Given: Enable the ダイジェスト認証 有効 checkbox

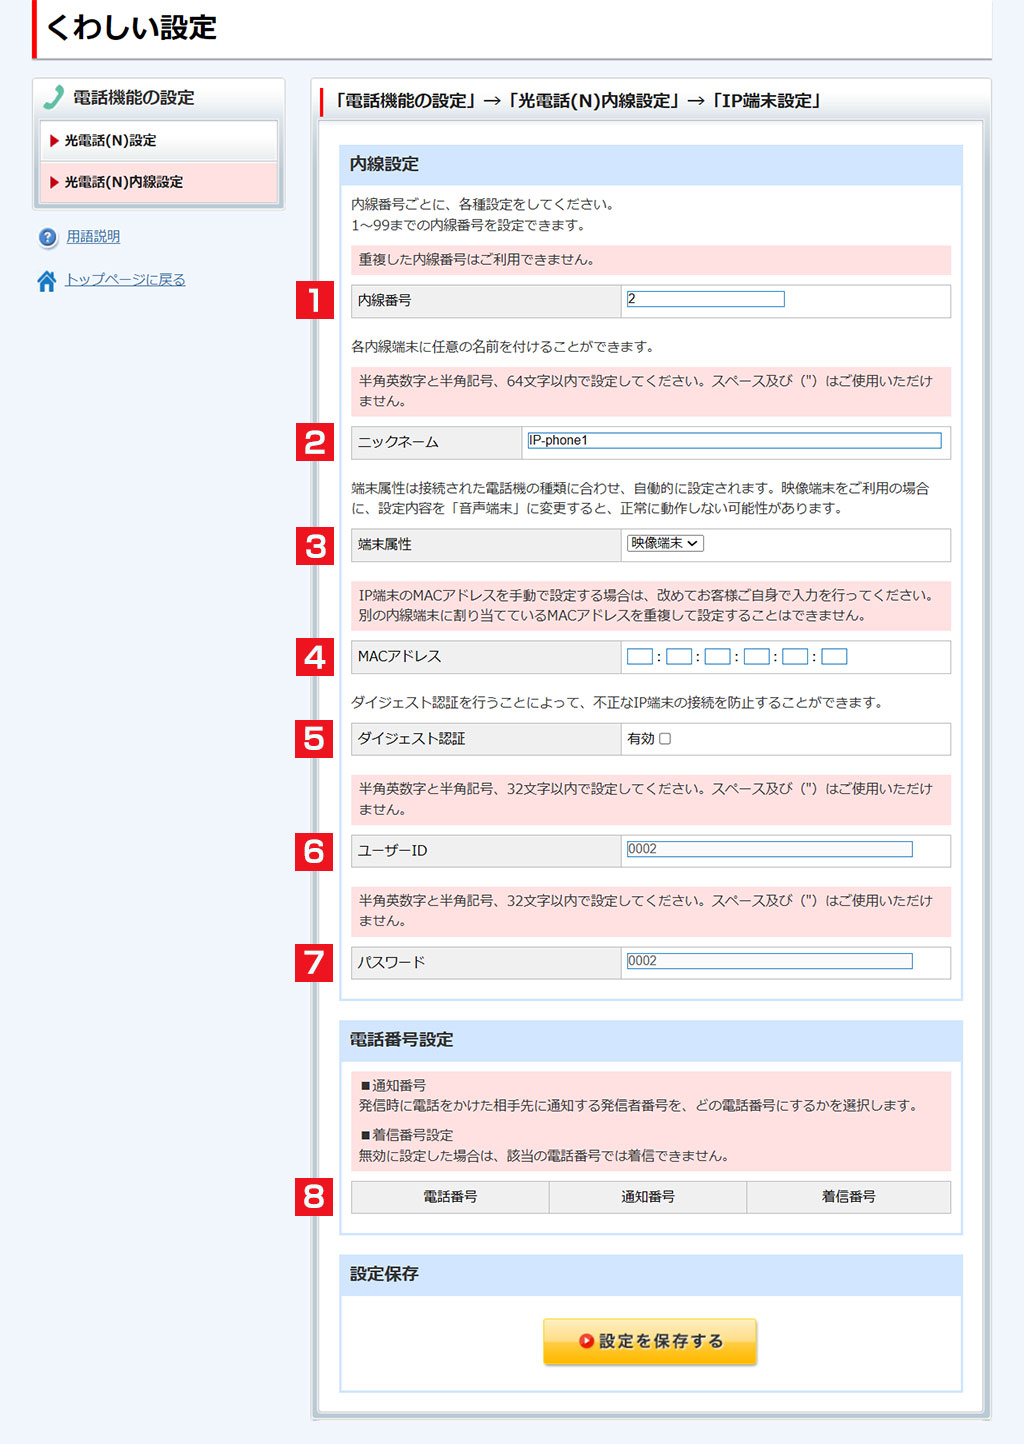Looking at the screenshot, I should 665,739.
